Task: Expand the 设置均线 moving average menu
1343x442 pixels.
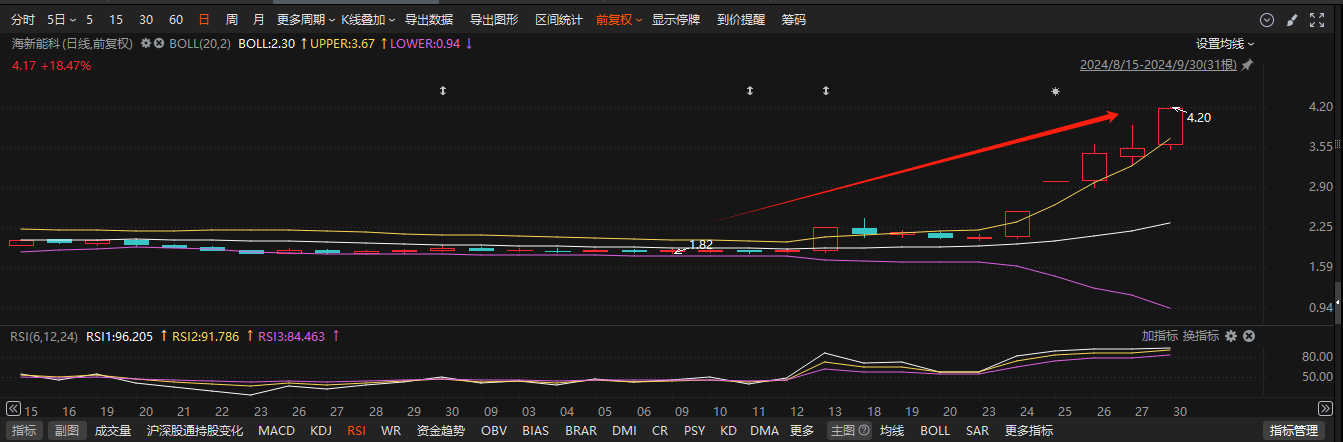Action: 1225,43
